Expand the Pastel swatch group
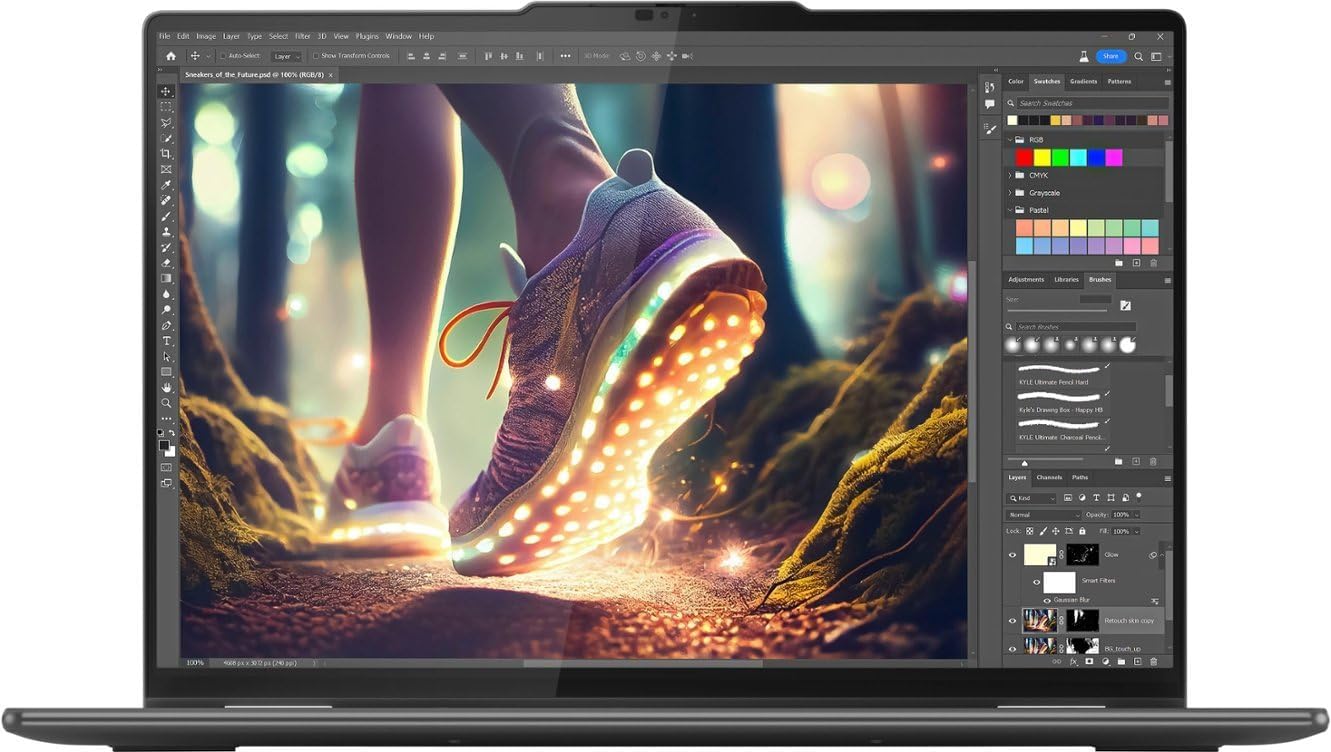 (1008, 210)
